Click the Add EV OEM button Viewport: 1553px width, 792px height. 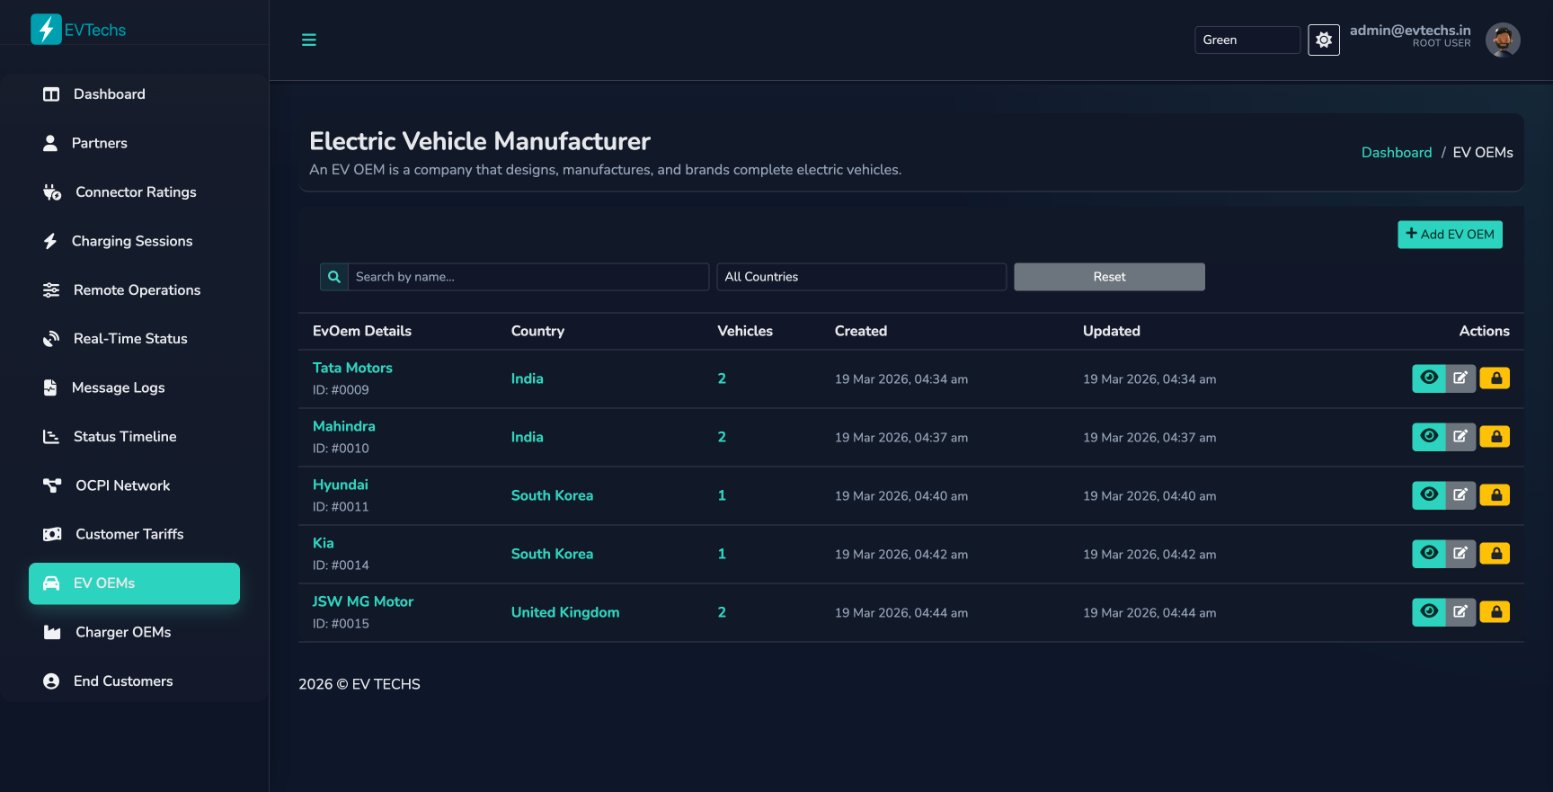[x=1449, y=234]
